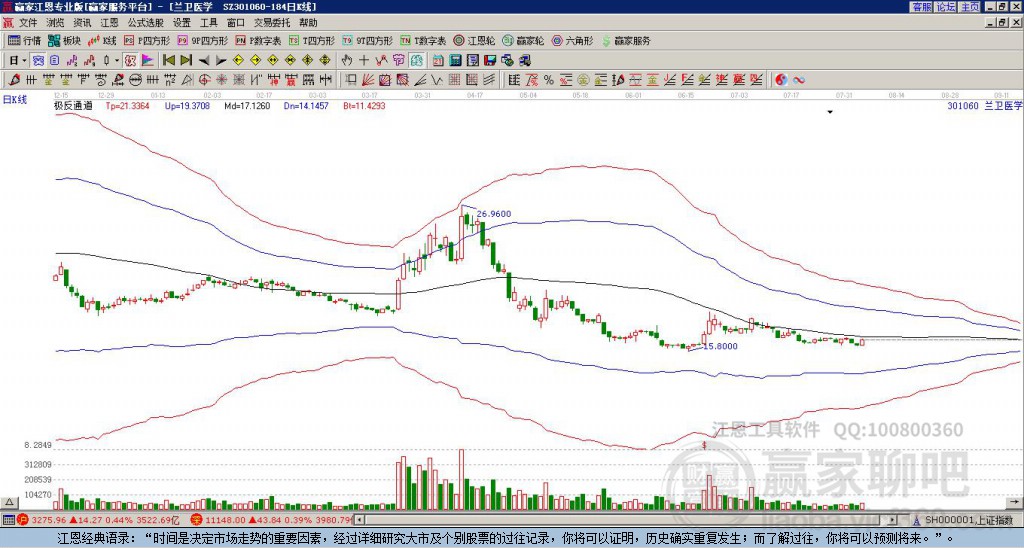Select the circle with crosshair tool
Image resolution: width=1024 pixels, height=548 pixels.
pyautogui.click(x=204, y=80)
